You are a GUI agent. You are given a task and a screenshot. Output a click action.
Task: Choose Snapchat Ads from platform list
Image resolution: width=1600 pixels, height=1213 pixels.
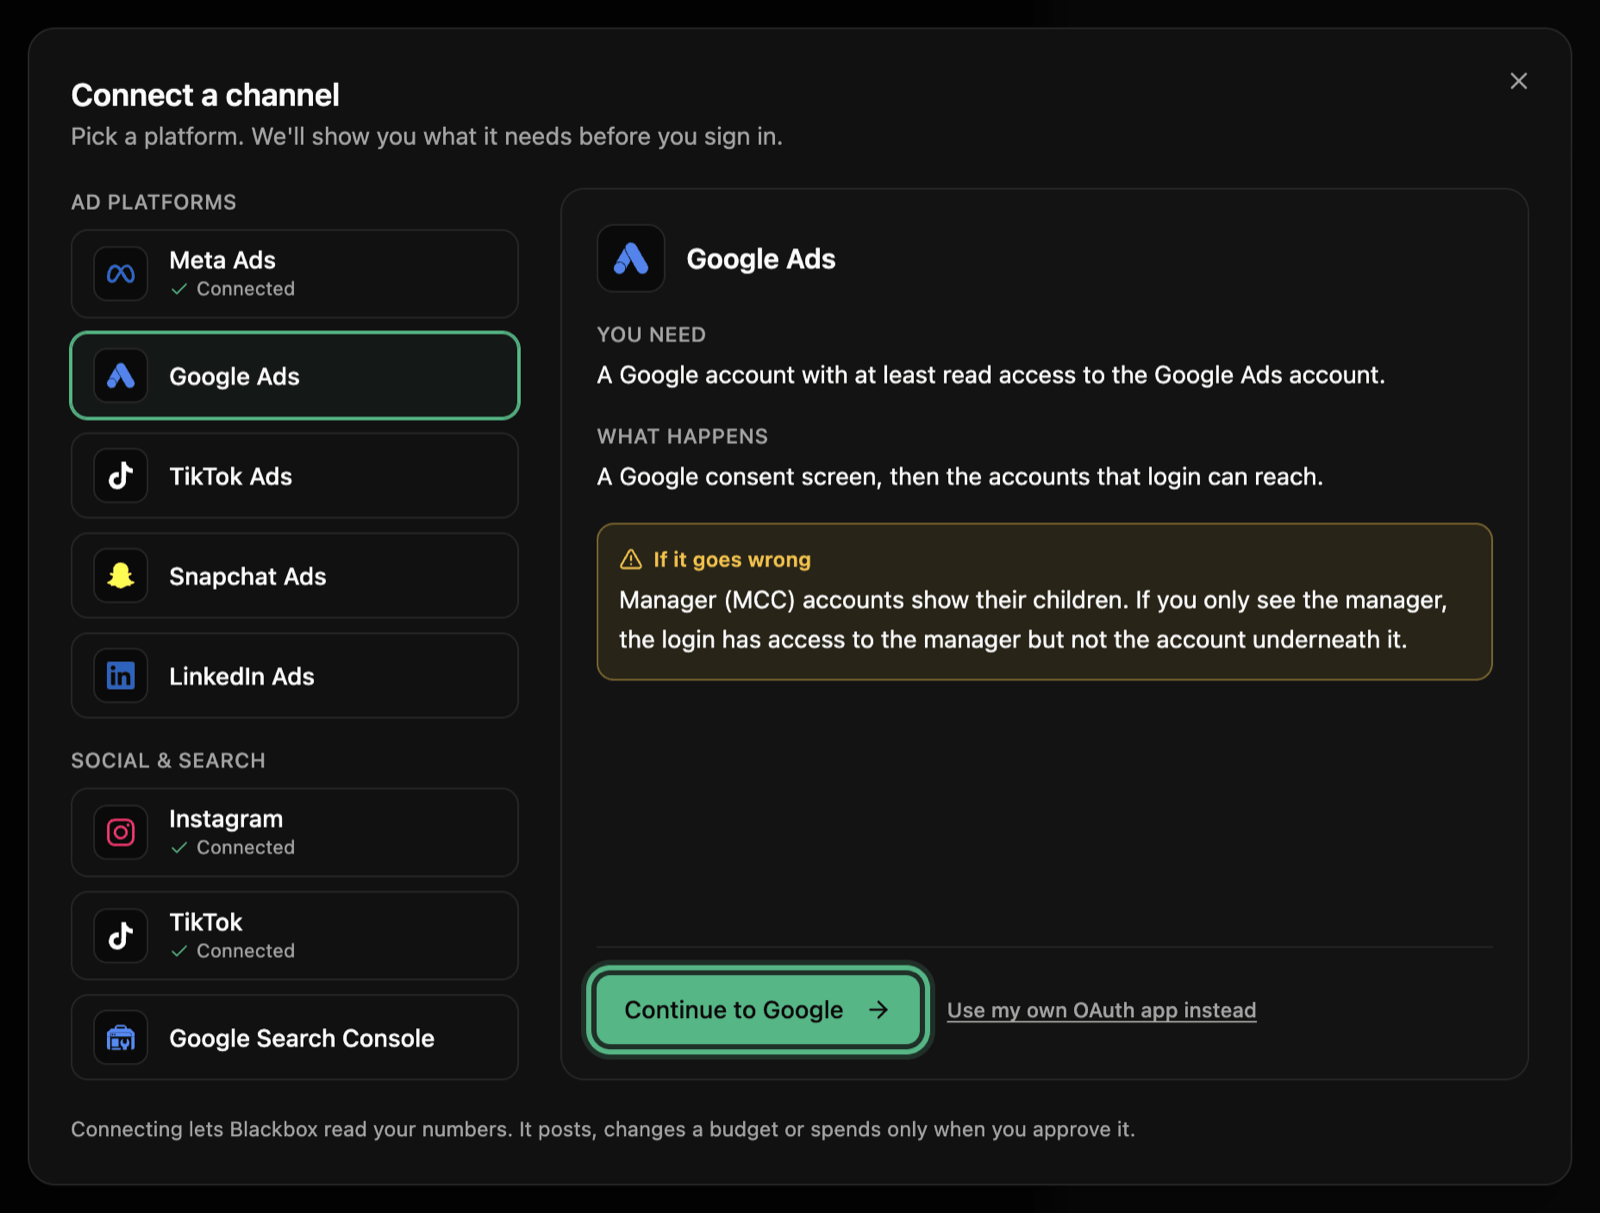click(295, 576)
